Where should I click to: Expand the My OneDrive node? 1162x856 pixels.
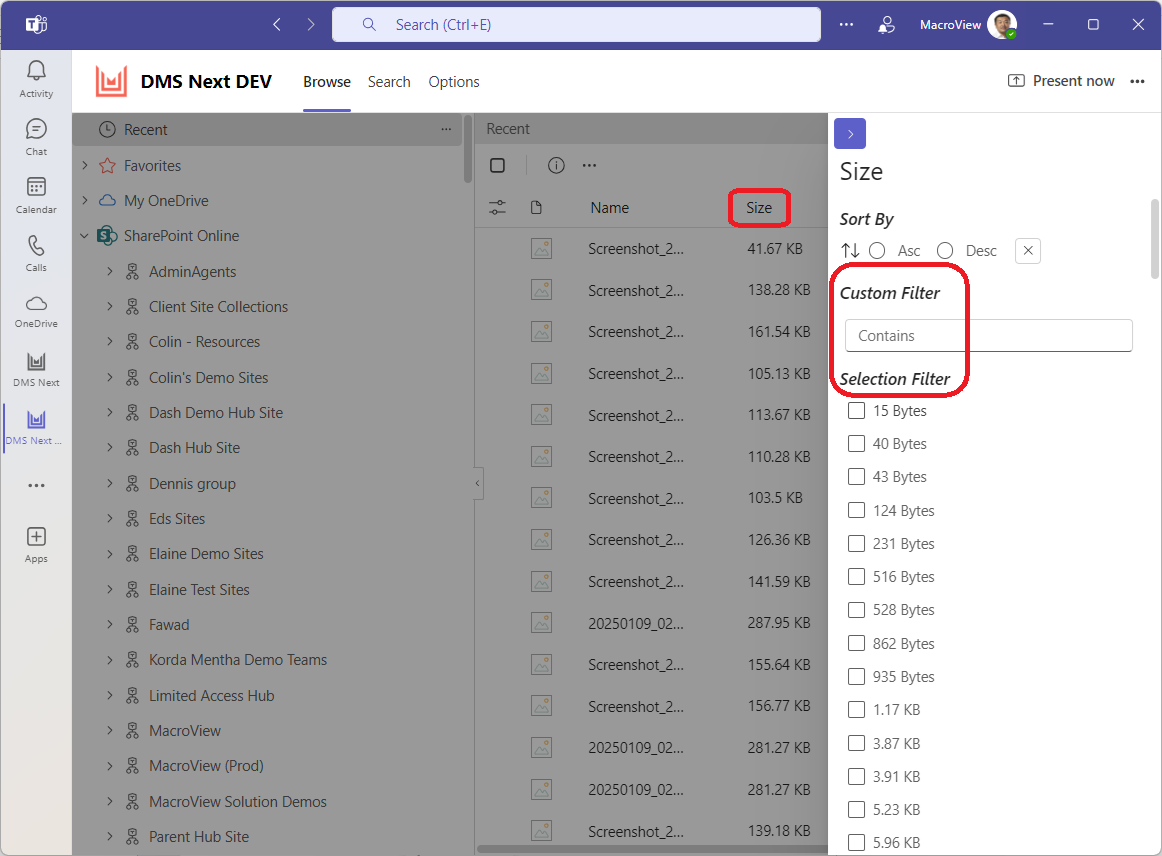coord(84,200)
